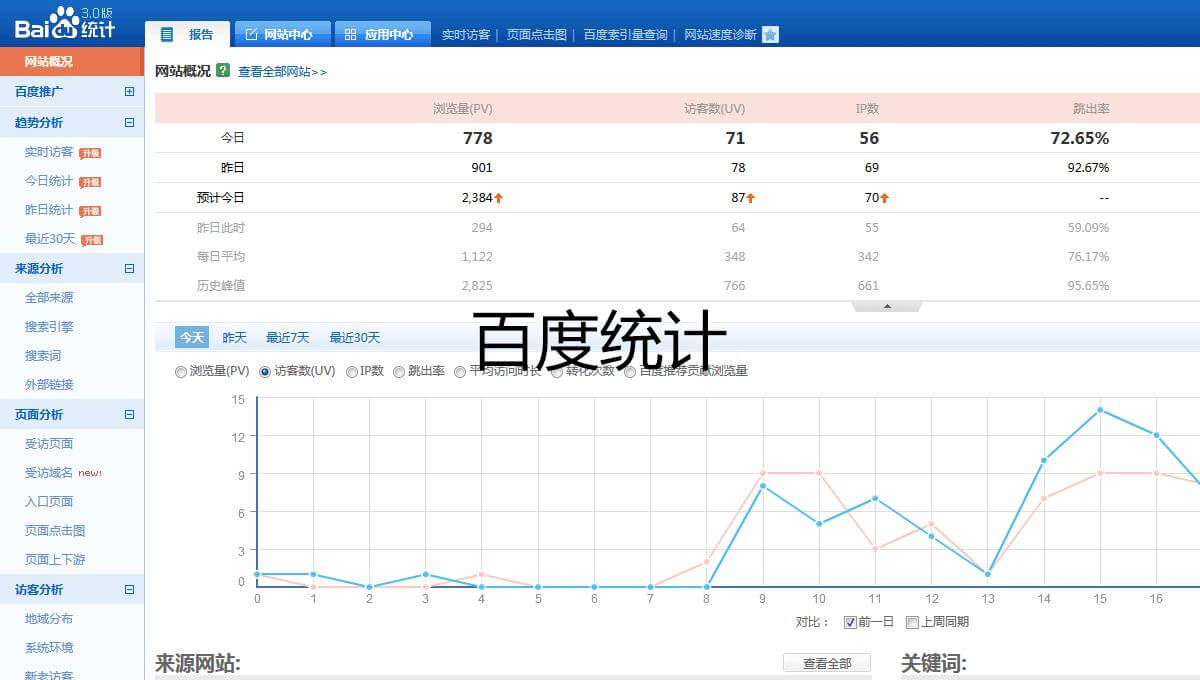Collapse the 页面分析 sidebar section
Screen dimensions: 1200x680
tap(129, 414)
